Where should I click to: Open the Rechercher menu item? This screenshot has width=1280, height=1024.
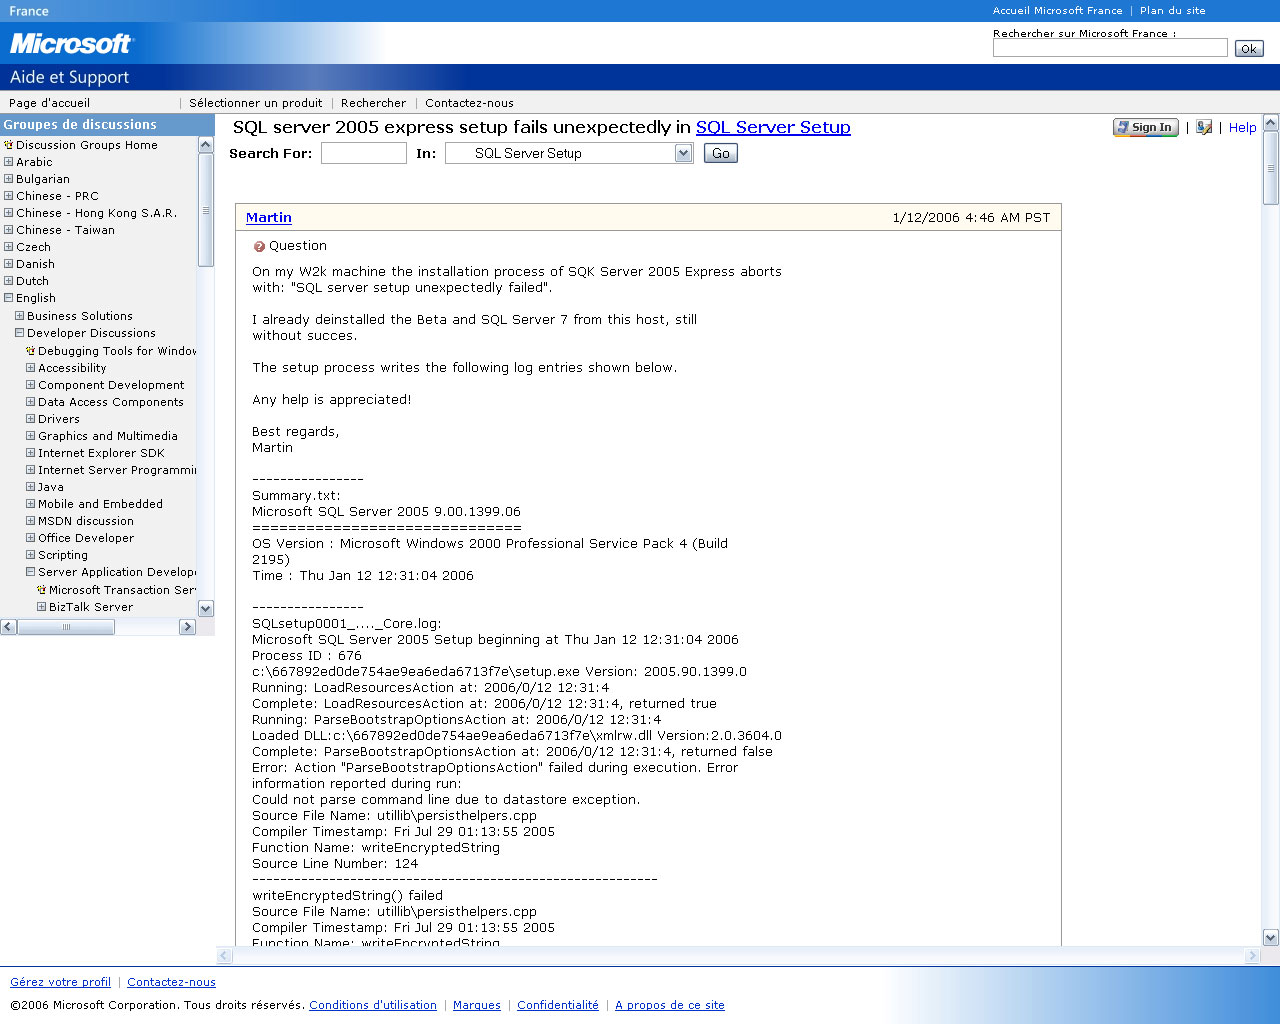point(373,103)
